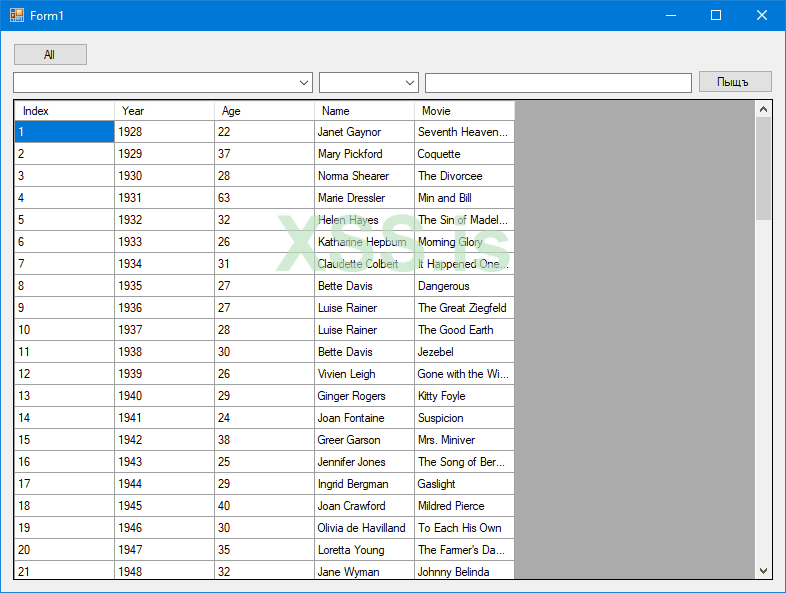The height and width of the screenshot is (593, 786).
Task: Open the wide left combo box dropdown
Action: [305, 83]
